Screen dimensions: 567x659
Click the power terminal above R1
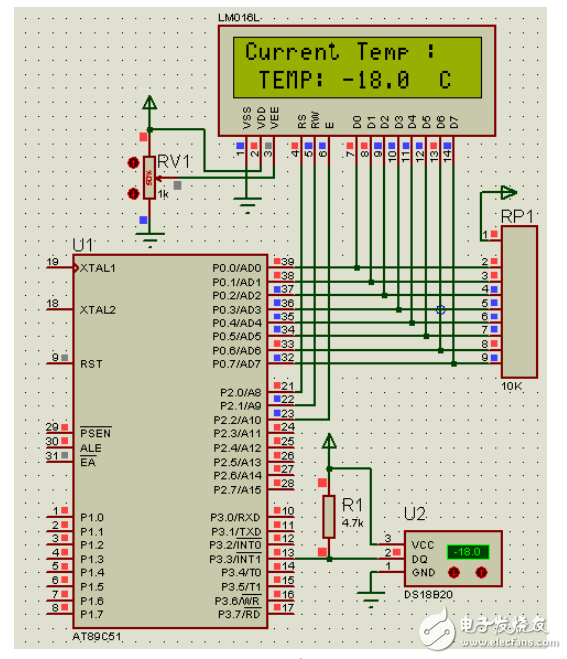point(329,441)
